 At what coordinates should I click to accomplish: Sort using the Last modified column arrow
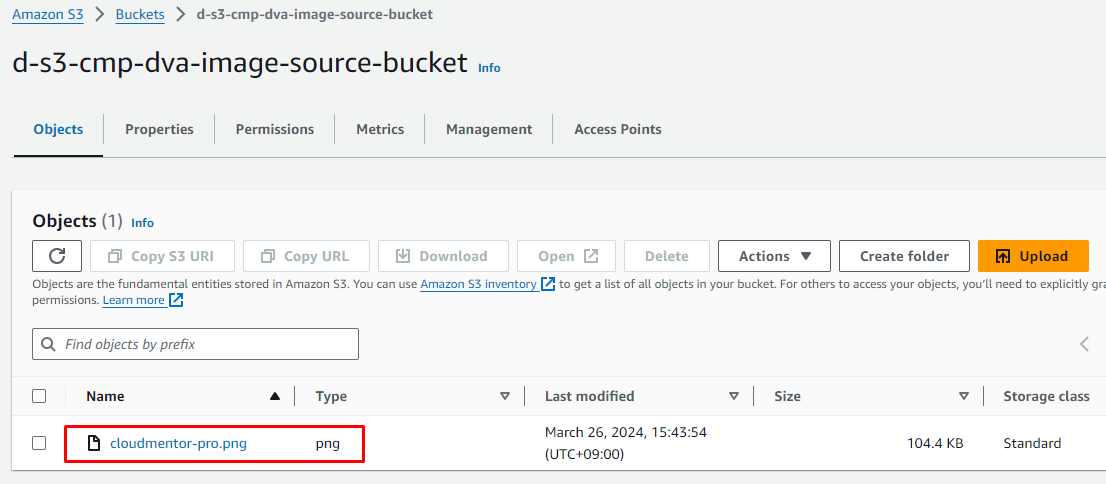(734, 396)
